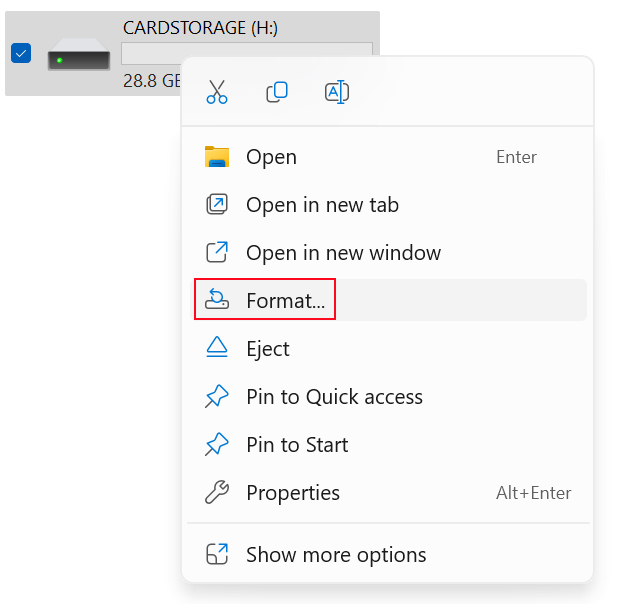Viewport: 623px width, 604px height.
Task: Click the Properties menu entry text
Action: click(x=293, y=493)
